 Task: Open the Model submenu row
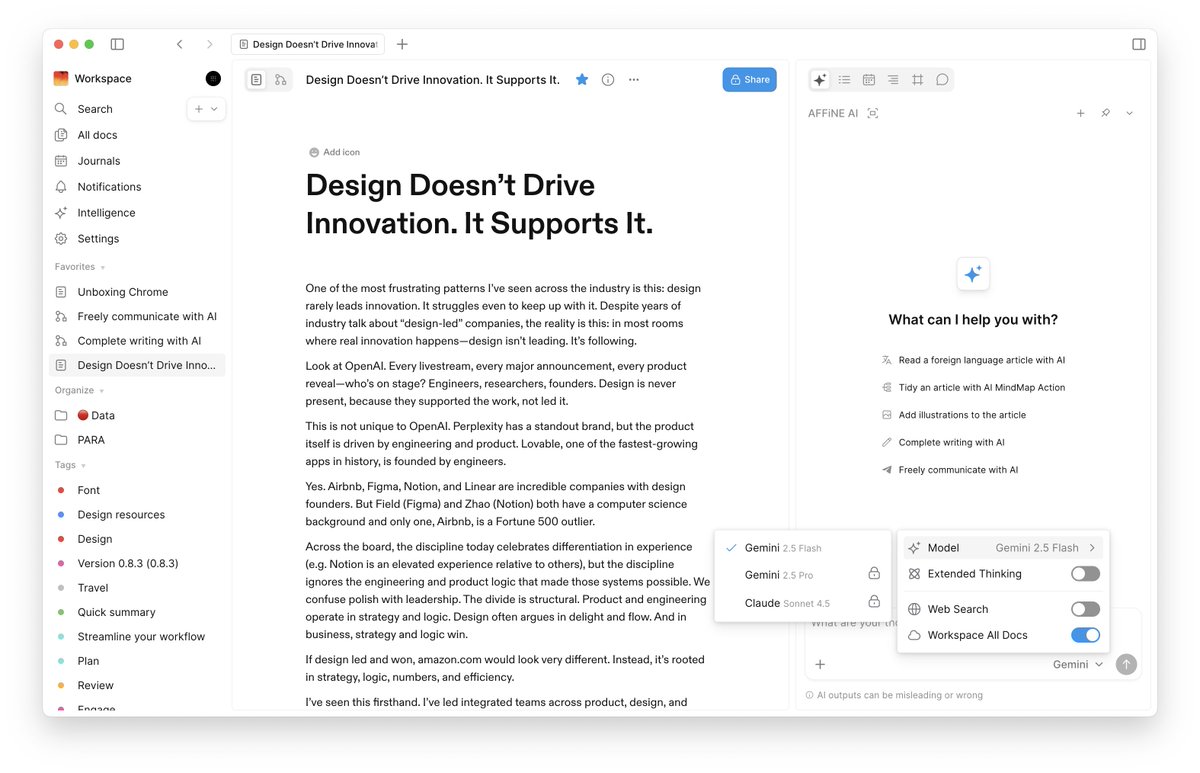coord(1003,548)
